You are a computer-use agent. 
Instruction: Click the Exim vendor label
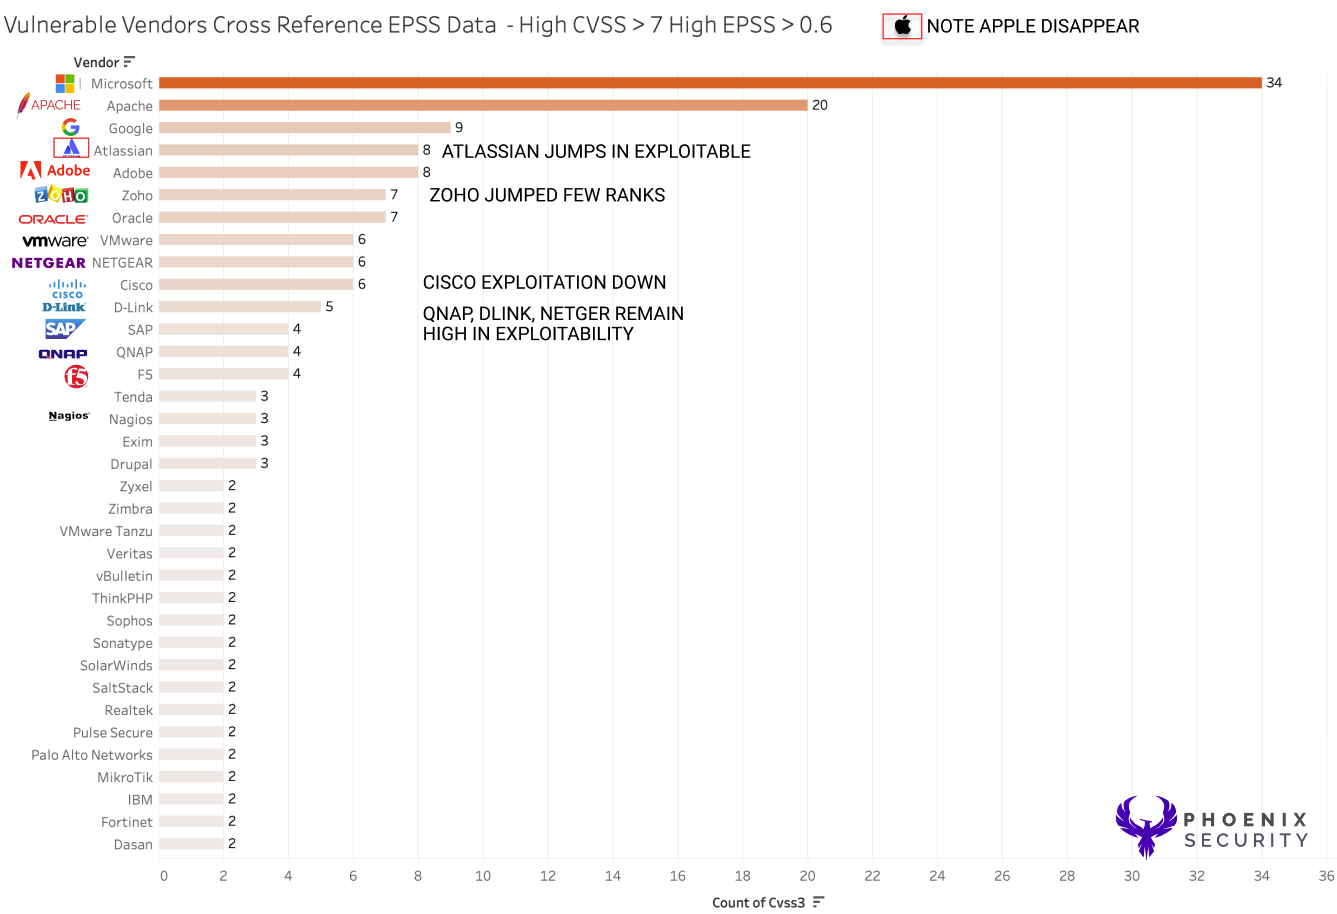pos(137,442)
